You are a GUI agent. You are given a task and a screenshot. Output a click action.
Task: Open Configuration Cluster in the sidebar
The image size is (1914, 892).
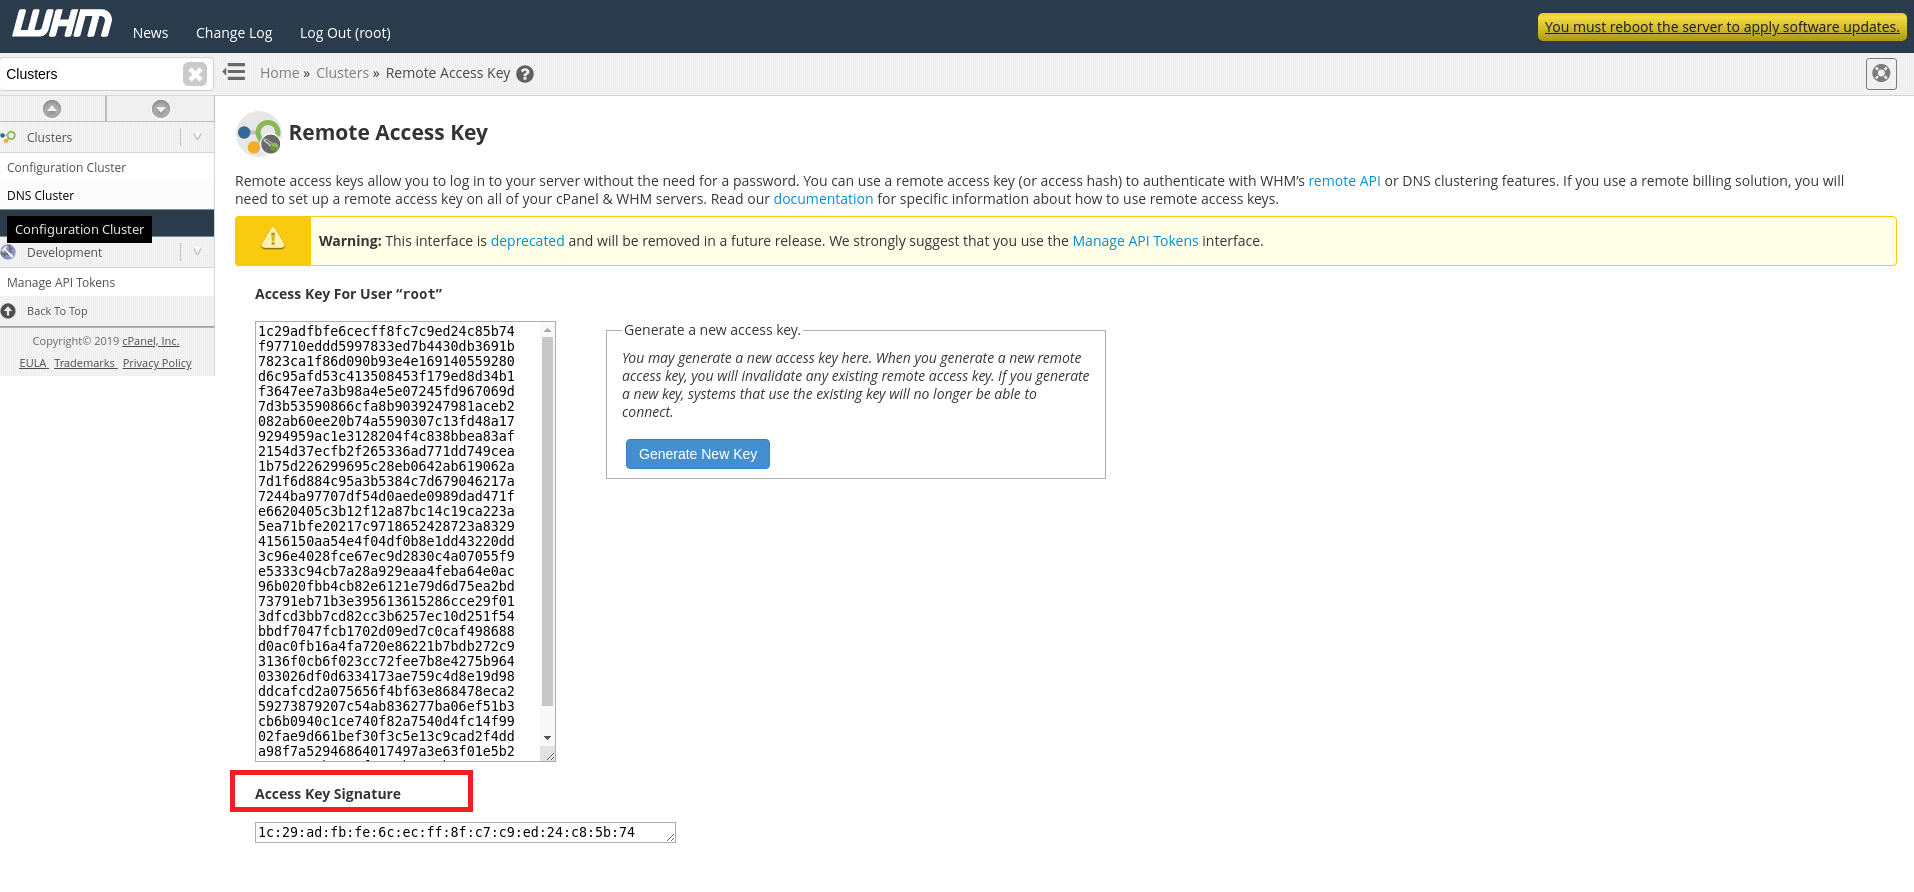coord(66,167)
